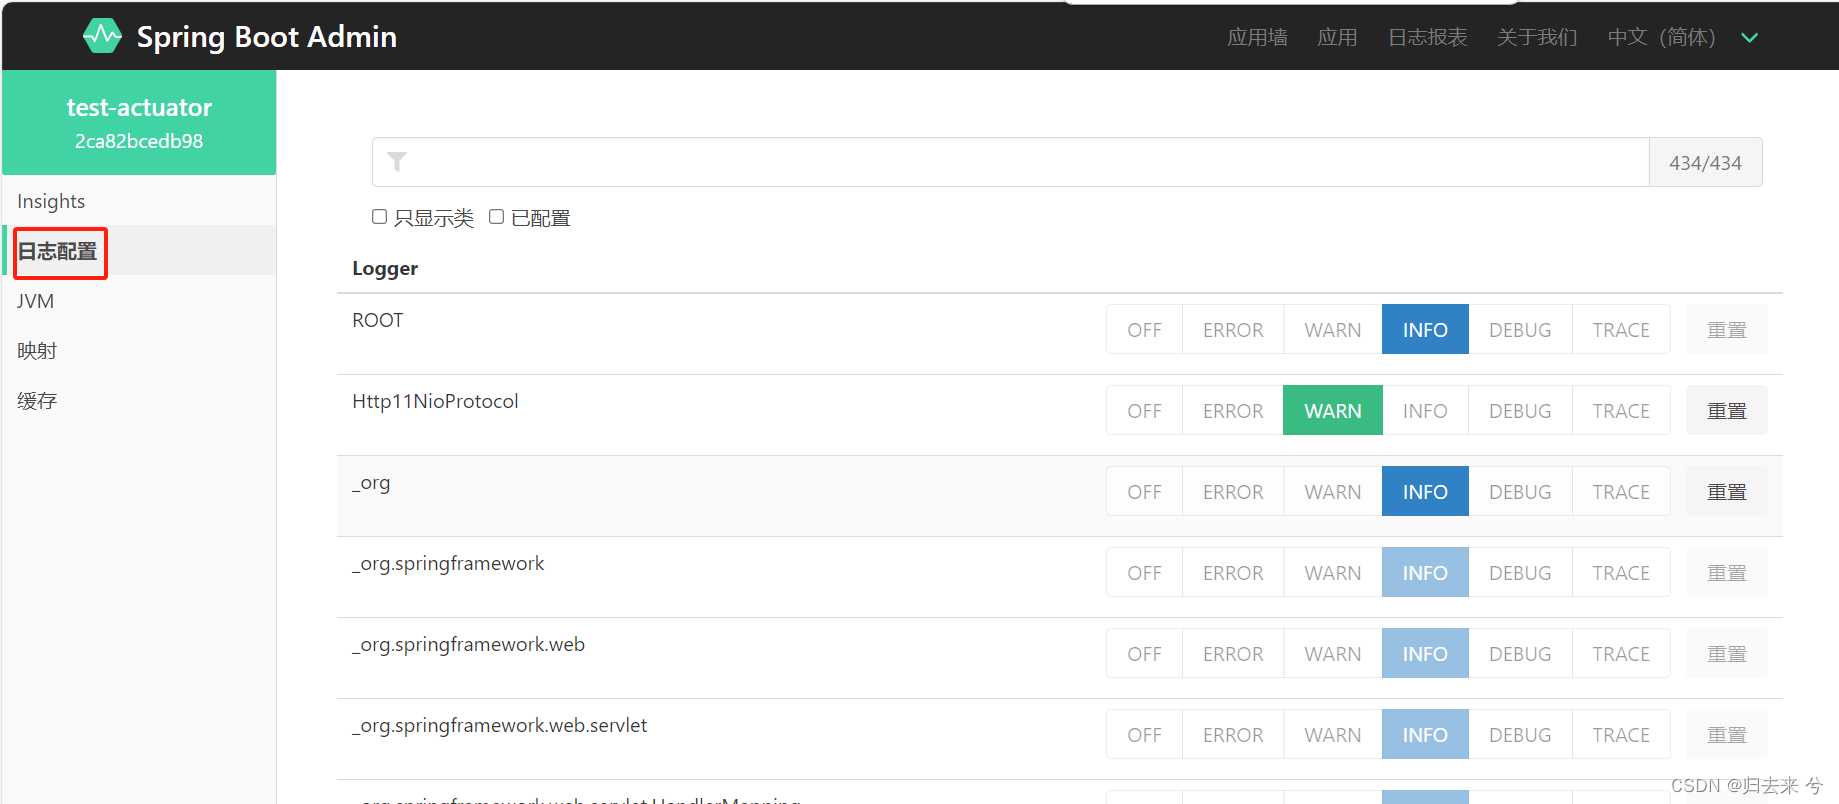Open 缓存 section in sidebar
This screenshot has width=1839, height=804.
139,401
